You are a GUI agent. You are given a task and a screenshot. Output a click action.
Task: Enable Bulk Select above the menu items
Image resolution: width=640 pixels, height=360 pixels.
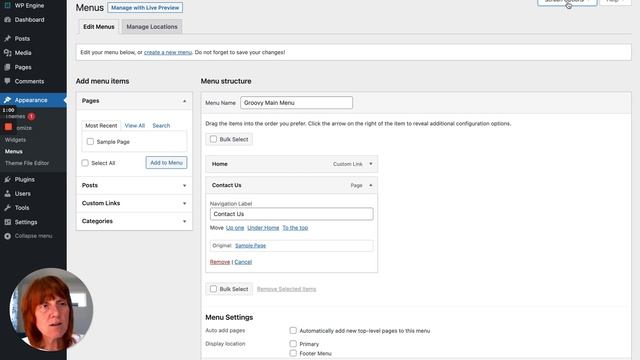tap(213, 139)
